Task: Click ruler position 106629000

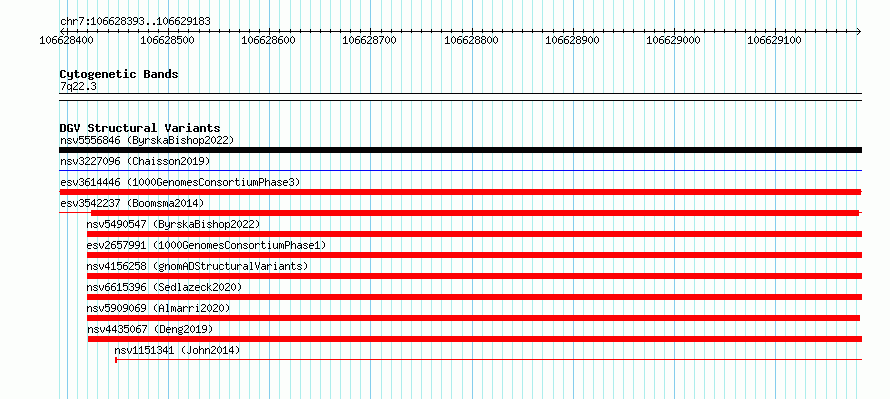Action: click(x=674, y=40)
